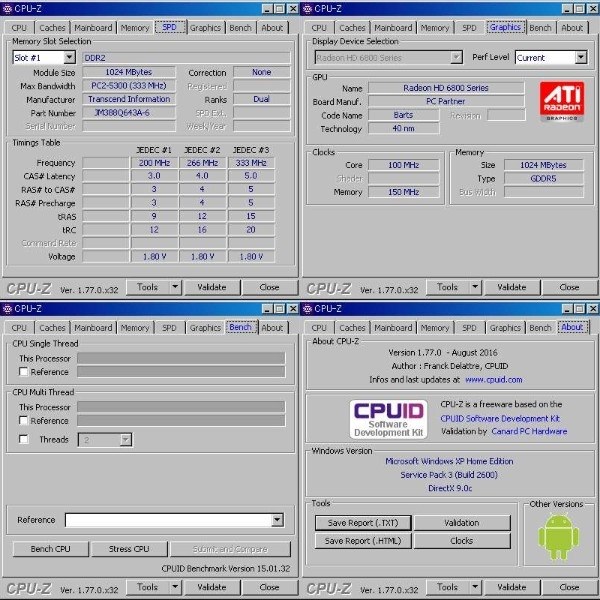Viewport: 600px width, 600px height.
Task: Open Graphics tab in SPD window
Action: 205,28
